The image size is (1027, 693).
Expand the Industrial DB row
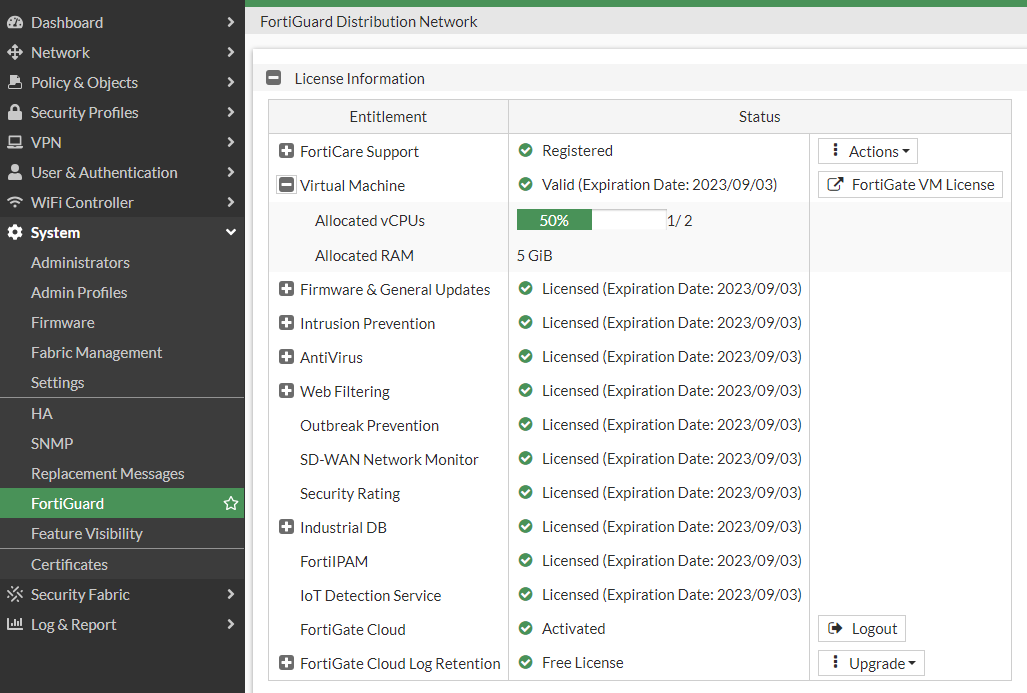(x=286, y=527)
